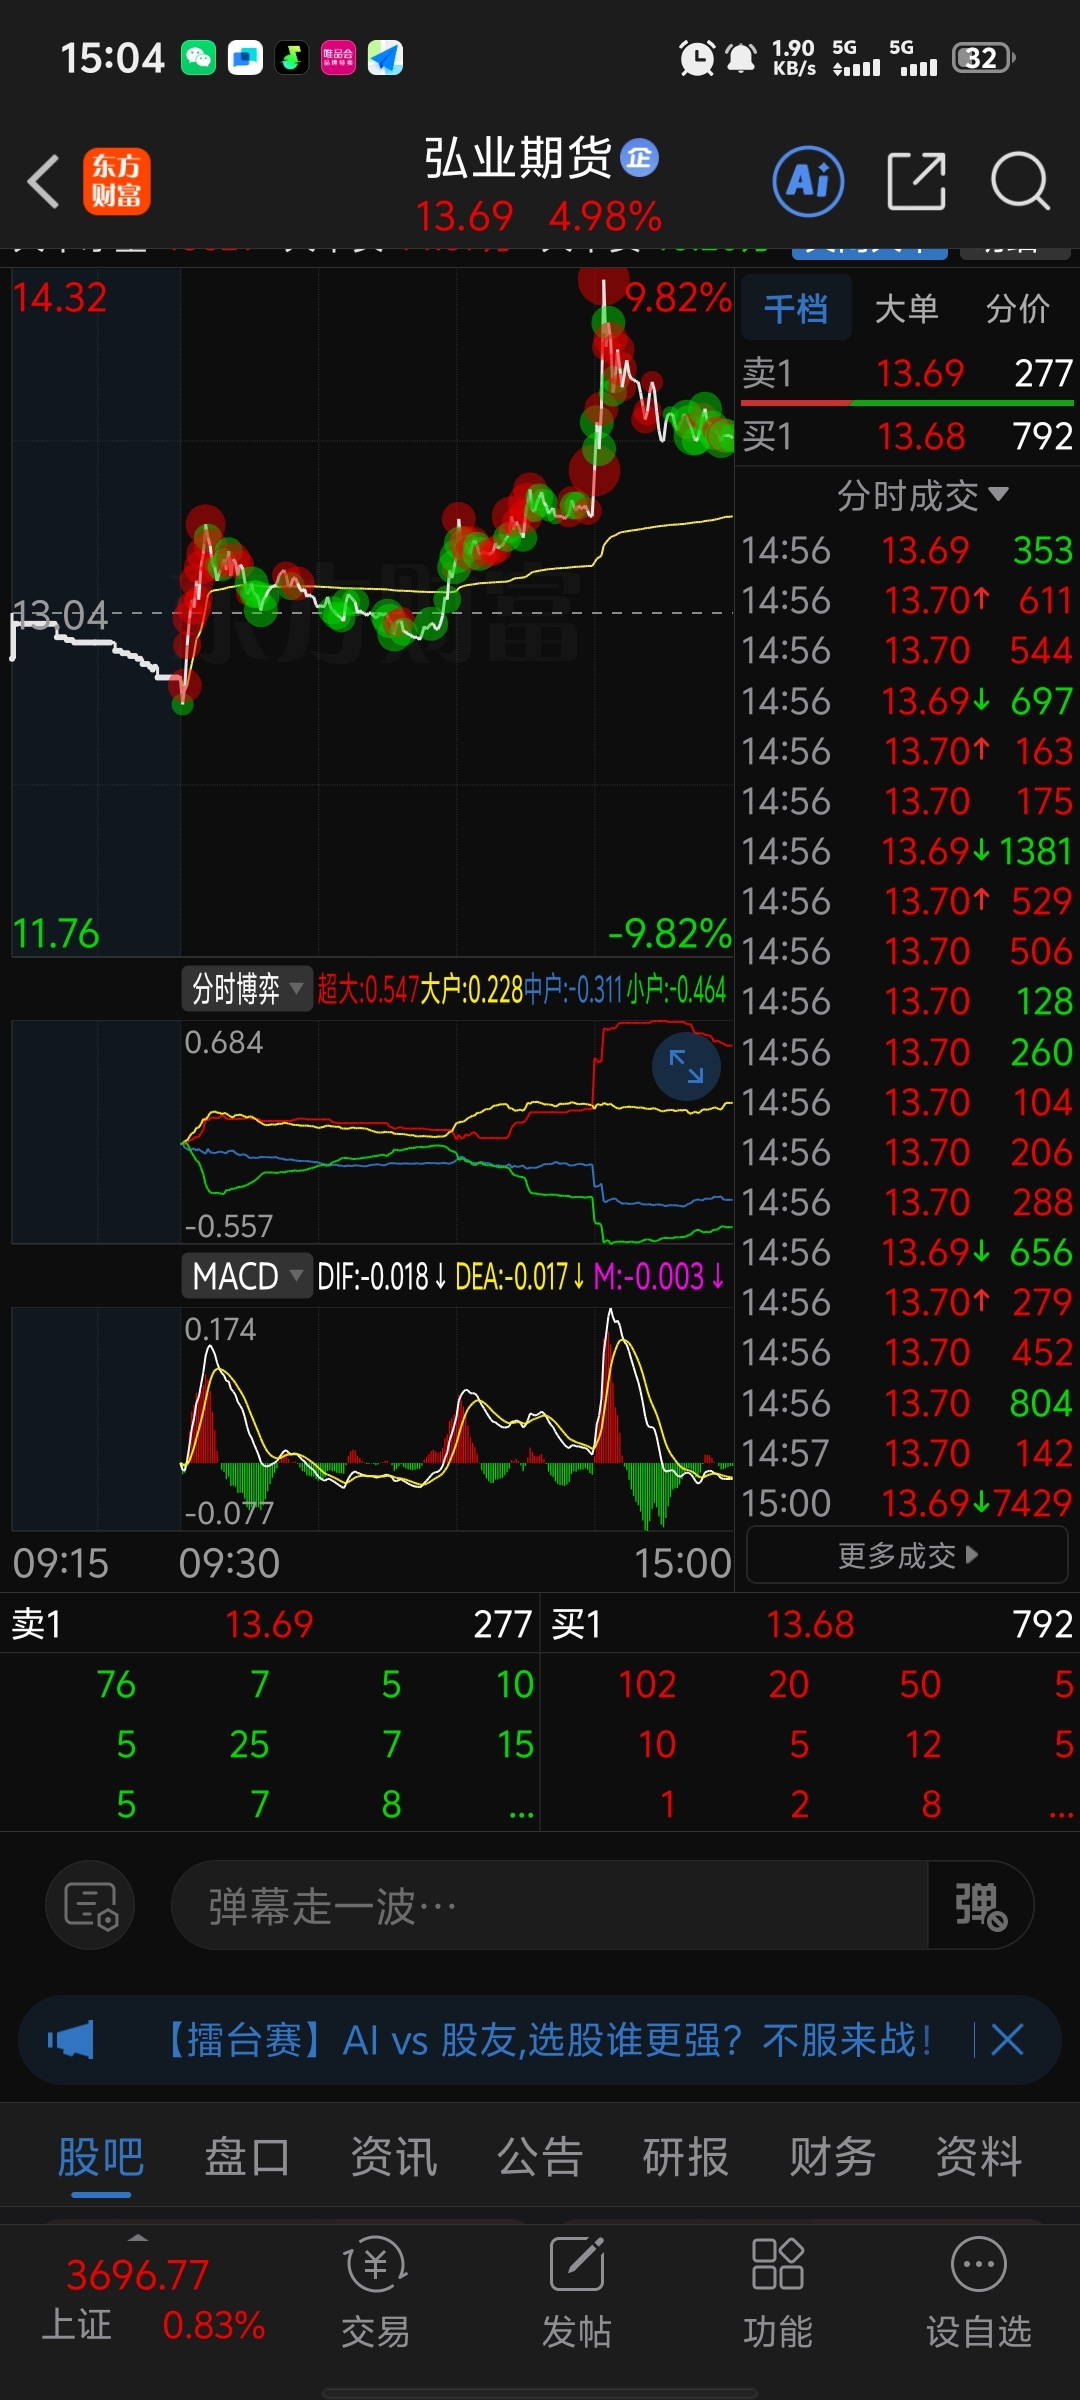Image resolution: width=1080 pixels, height=2400 pixels.
Task: Tap the 14:57 13.70 142 trade row
Action: [x=907, y=1452]
